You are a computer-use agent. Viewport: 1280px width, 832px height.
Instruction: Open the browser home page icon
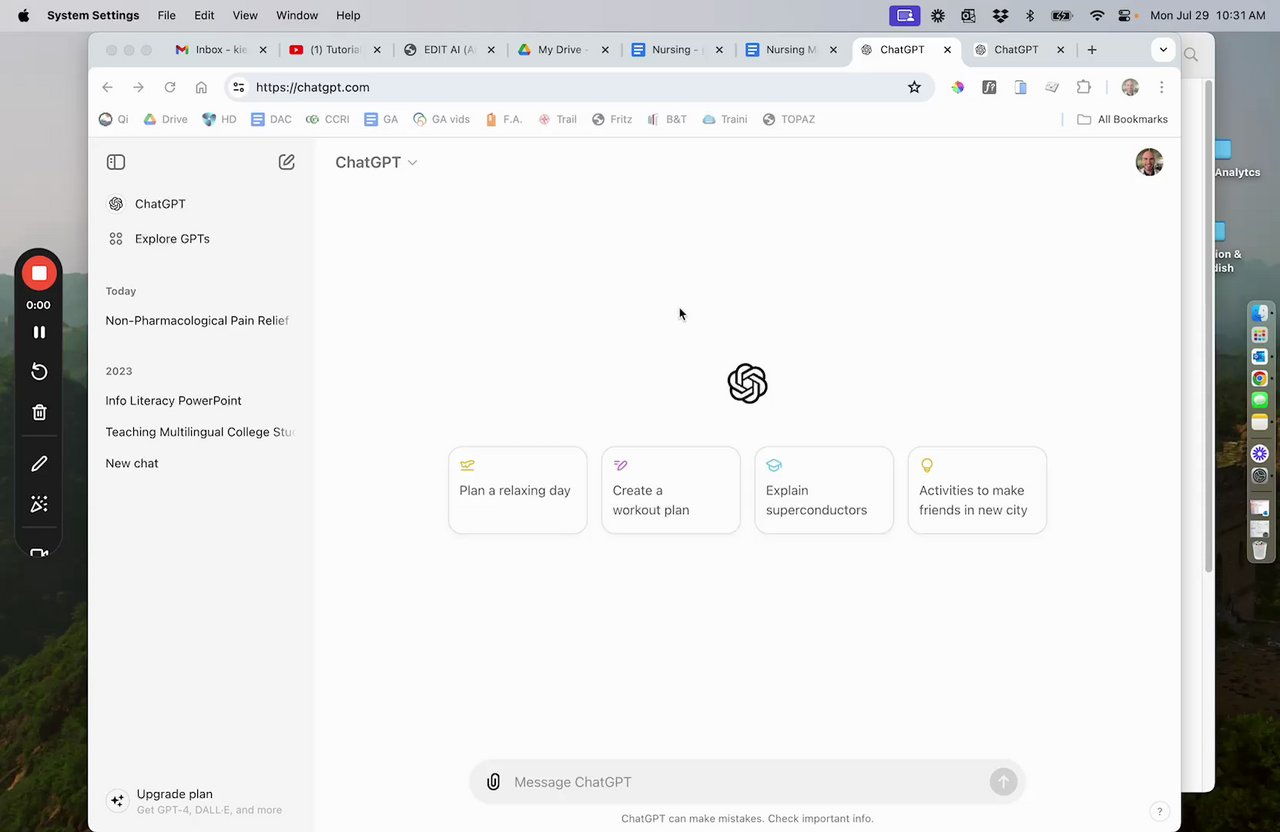pyautogui.click(x=201, y=87)
